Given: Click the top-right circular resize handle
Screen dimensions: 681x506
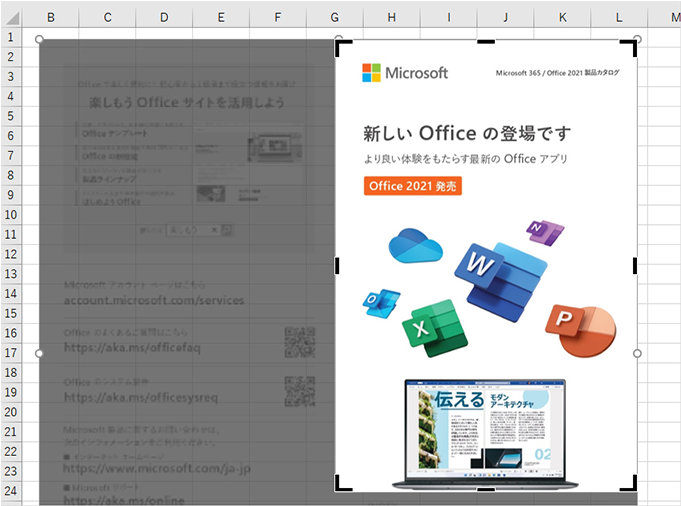Looking at the screenshot, I should point(637,40).
